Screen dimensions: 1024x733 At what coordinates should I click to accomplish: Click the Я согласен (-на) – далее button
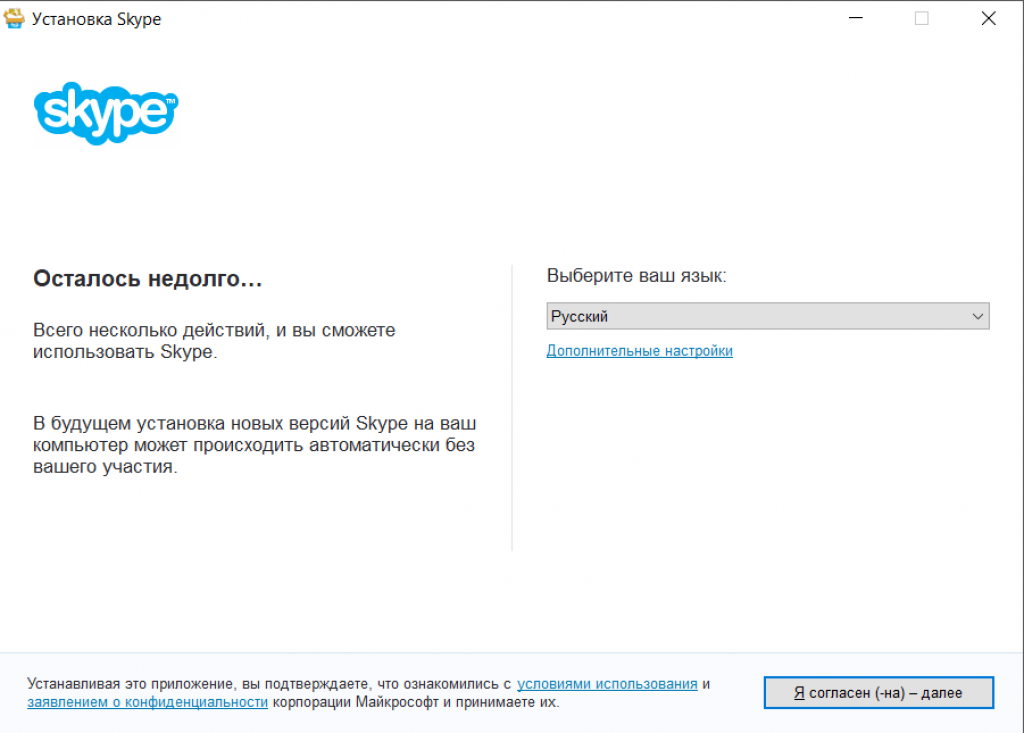click(879, 692)
